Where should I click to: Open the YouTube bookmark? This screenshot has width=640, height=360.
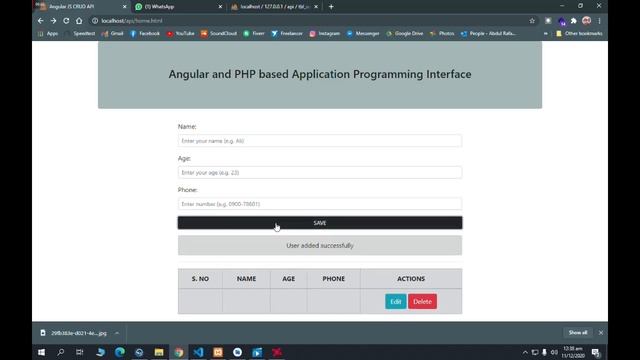point(180,33)
